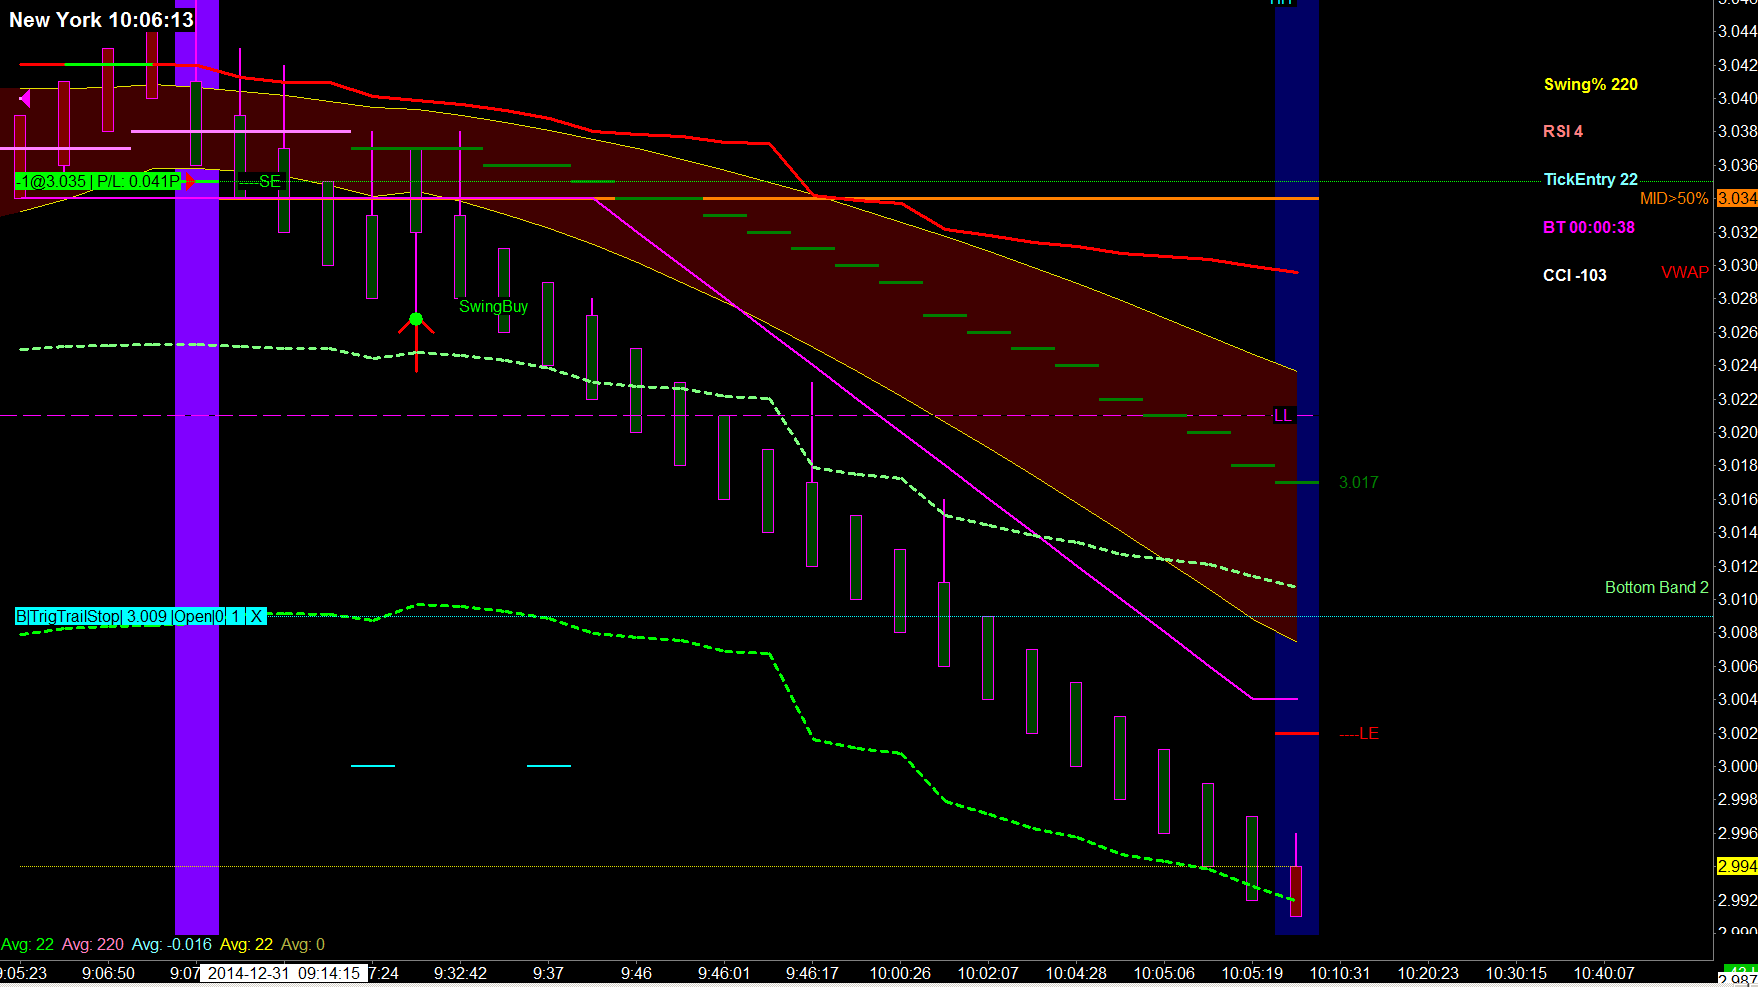Click the yellow Avg: 22 readout
Image resolution: width=1758 pixels, height=987 pixels.
(246, 944)
